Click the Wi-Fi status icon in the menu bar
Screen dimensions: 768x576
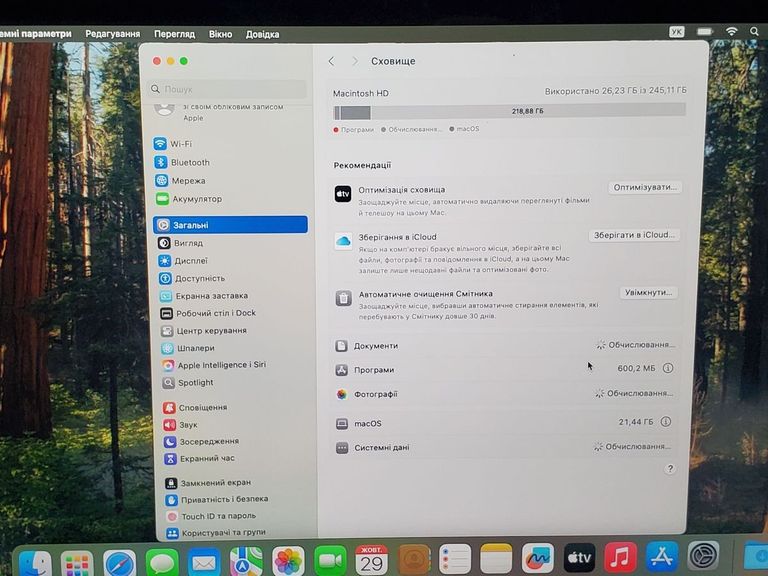click(x=731, y=31)
